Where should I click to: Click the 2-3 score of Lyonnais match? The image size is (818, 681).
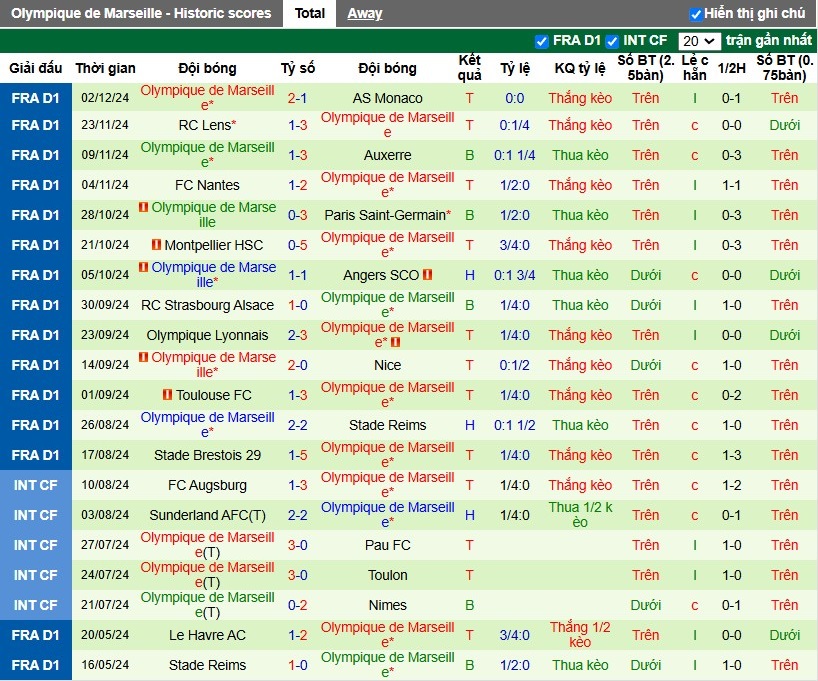point(297,335)
